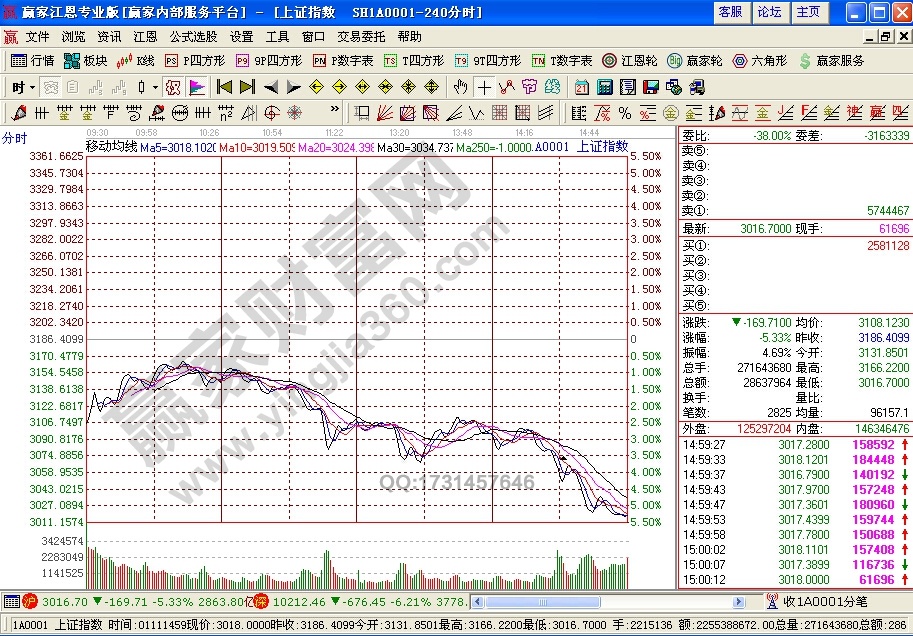This screenshot has width=913, height=636.
Task: Toggle the crosshair cursor tool
Action: point(484,87)
